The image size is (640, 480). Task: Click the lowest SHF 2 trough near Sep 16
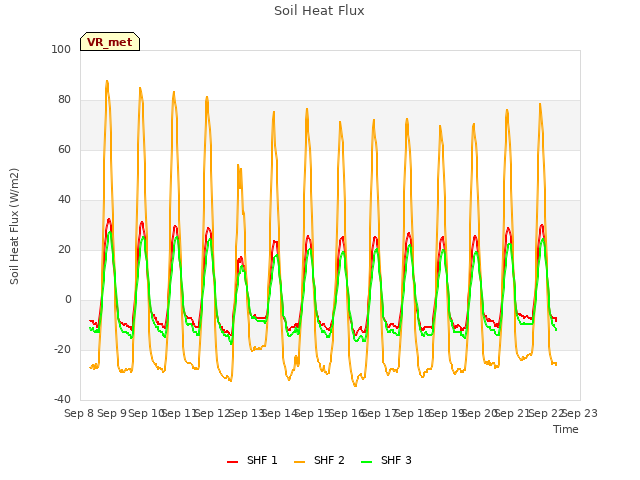tap(355, 385)
